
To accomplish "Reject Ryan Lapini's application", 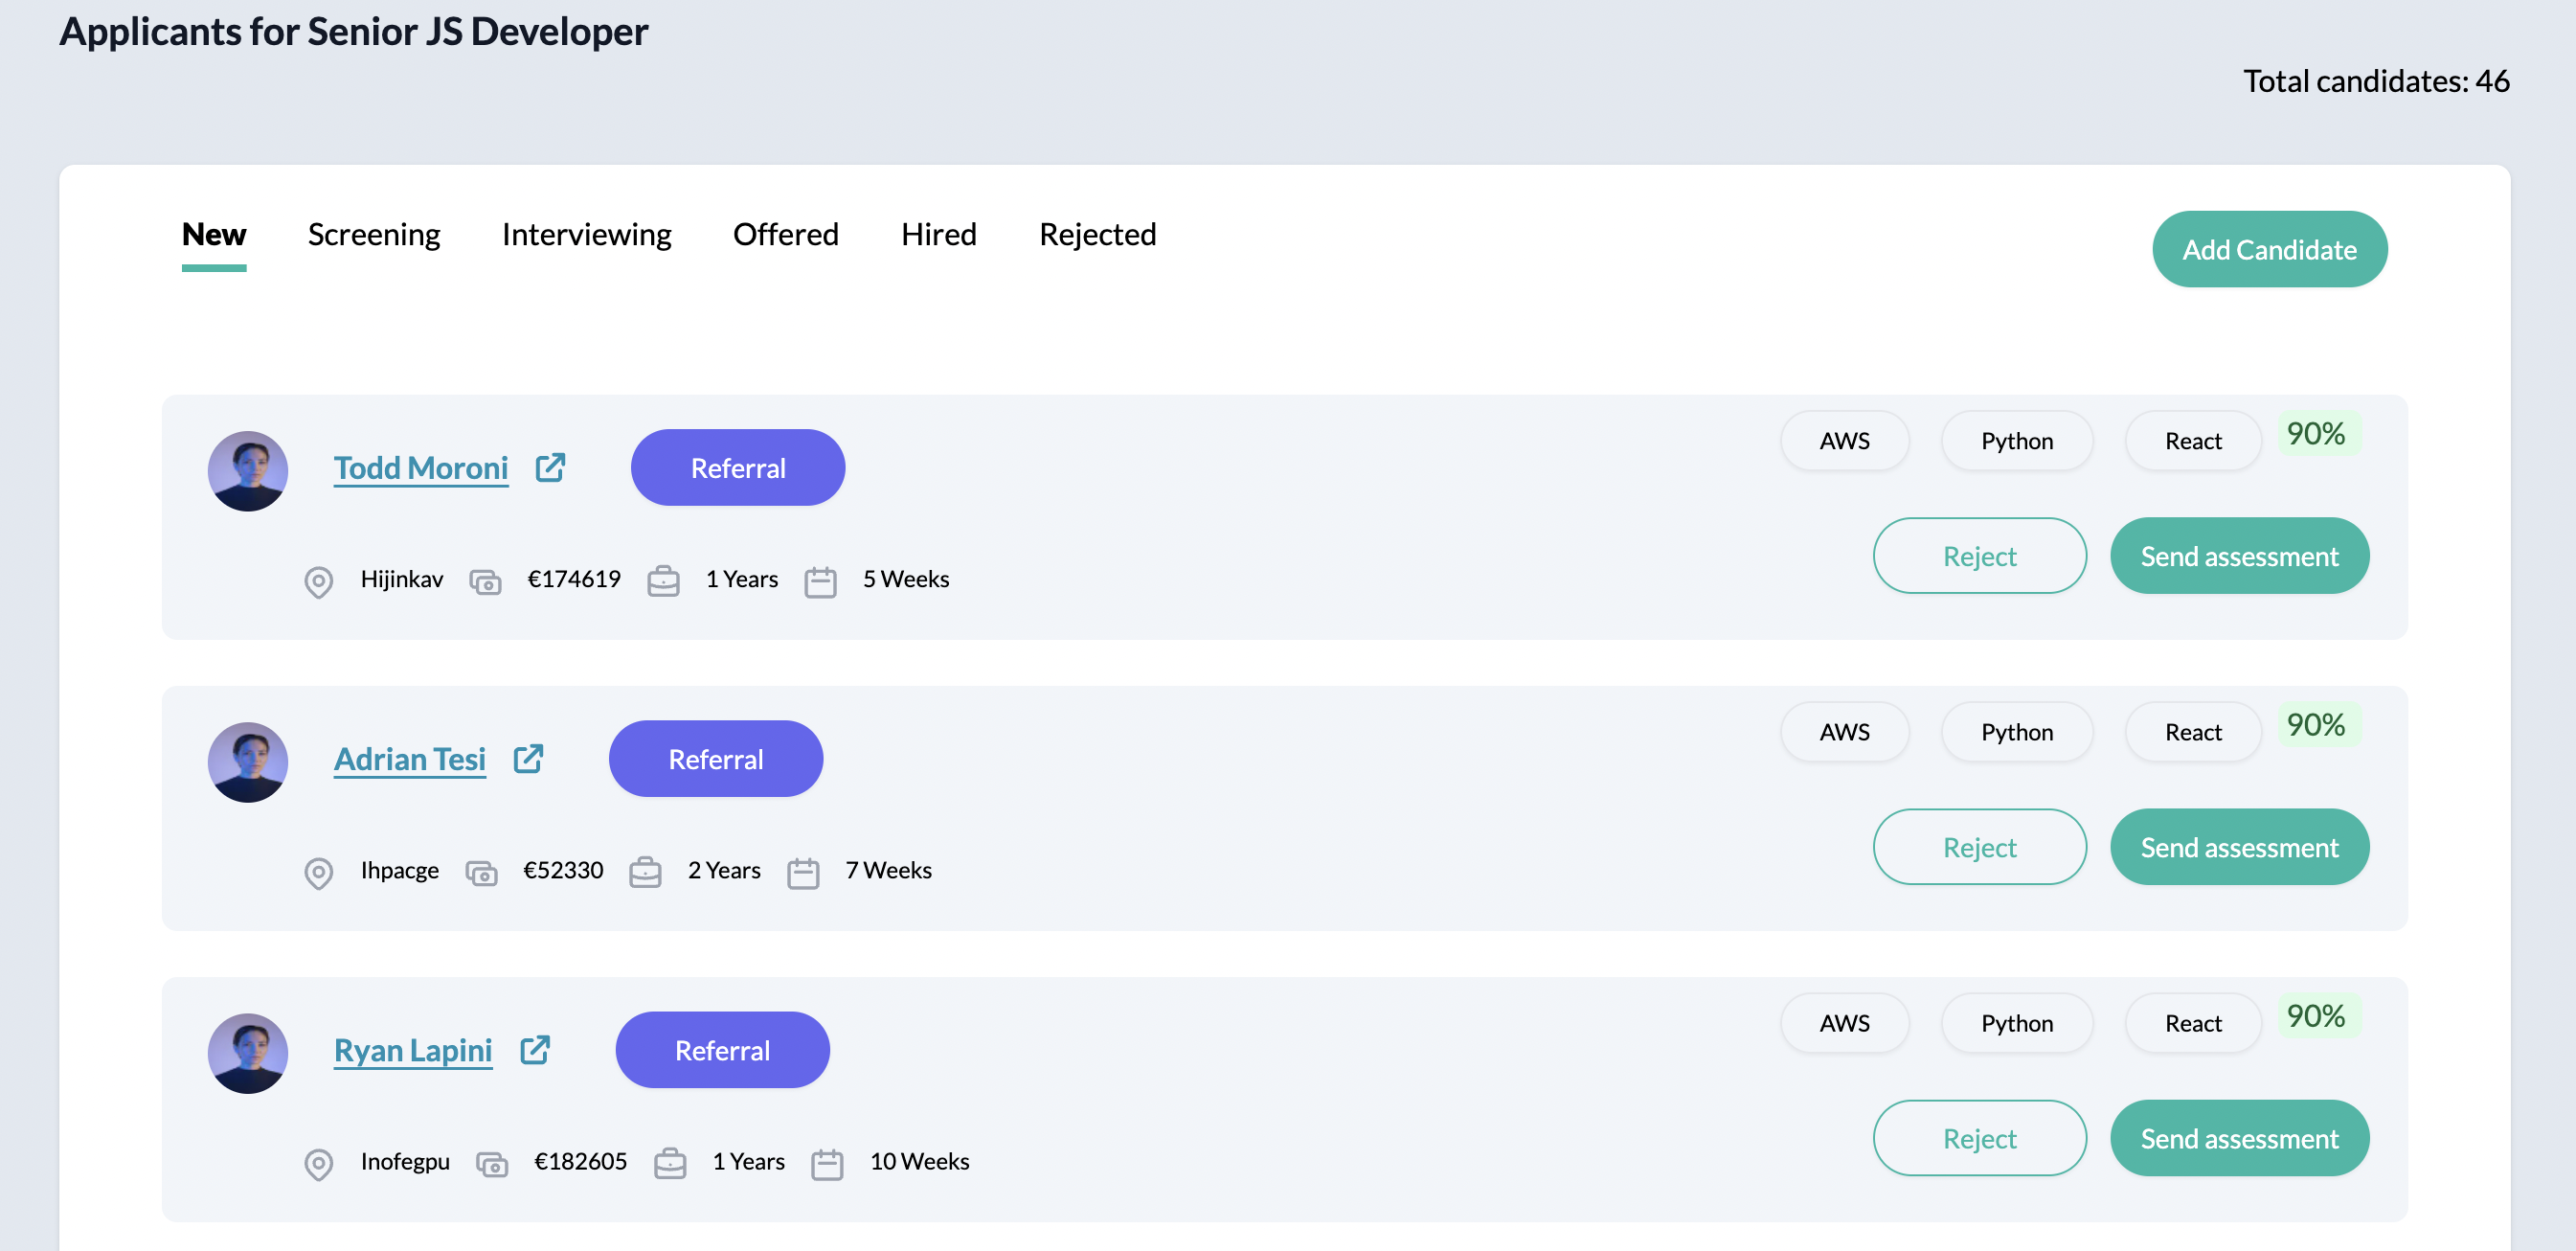I will coord(1979,1136).
